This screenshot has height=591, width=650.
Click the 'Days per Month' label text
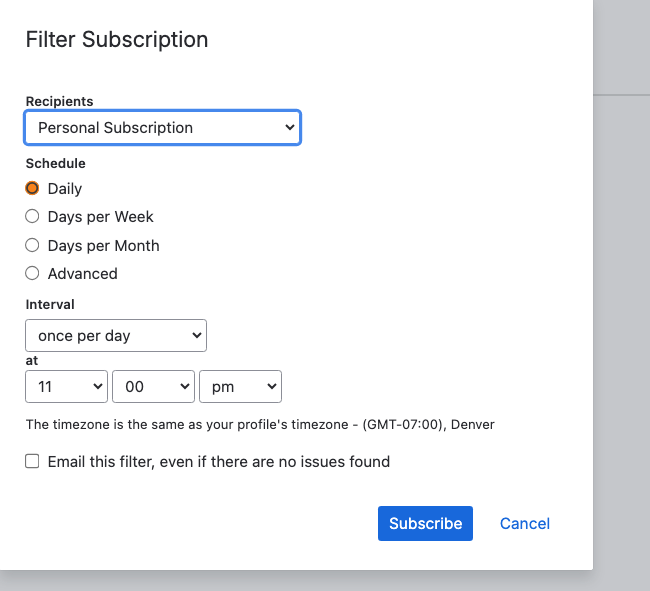tap(104, 245)
